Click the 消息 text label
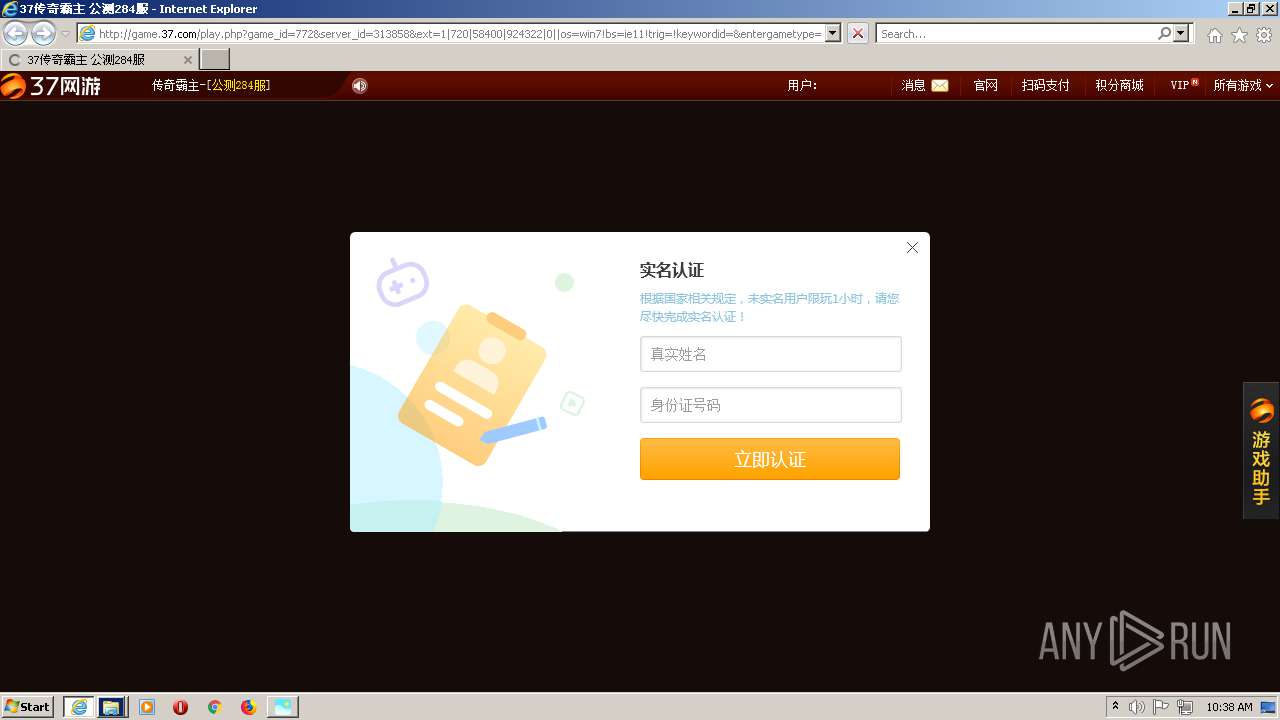This screenshot has height=720, width=1280. pos(914,86)
